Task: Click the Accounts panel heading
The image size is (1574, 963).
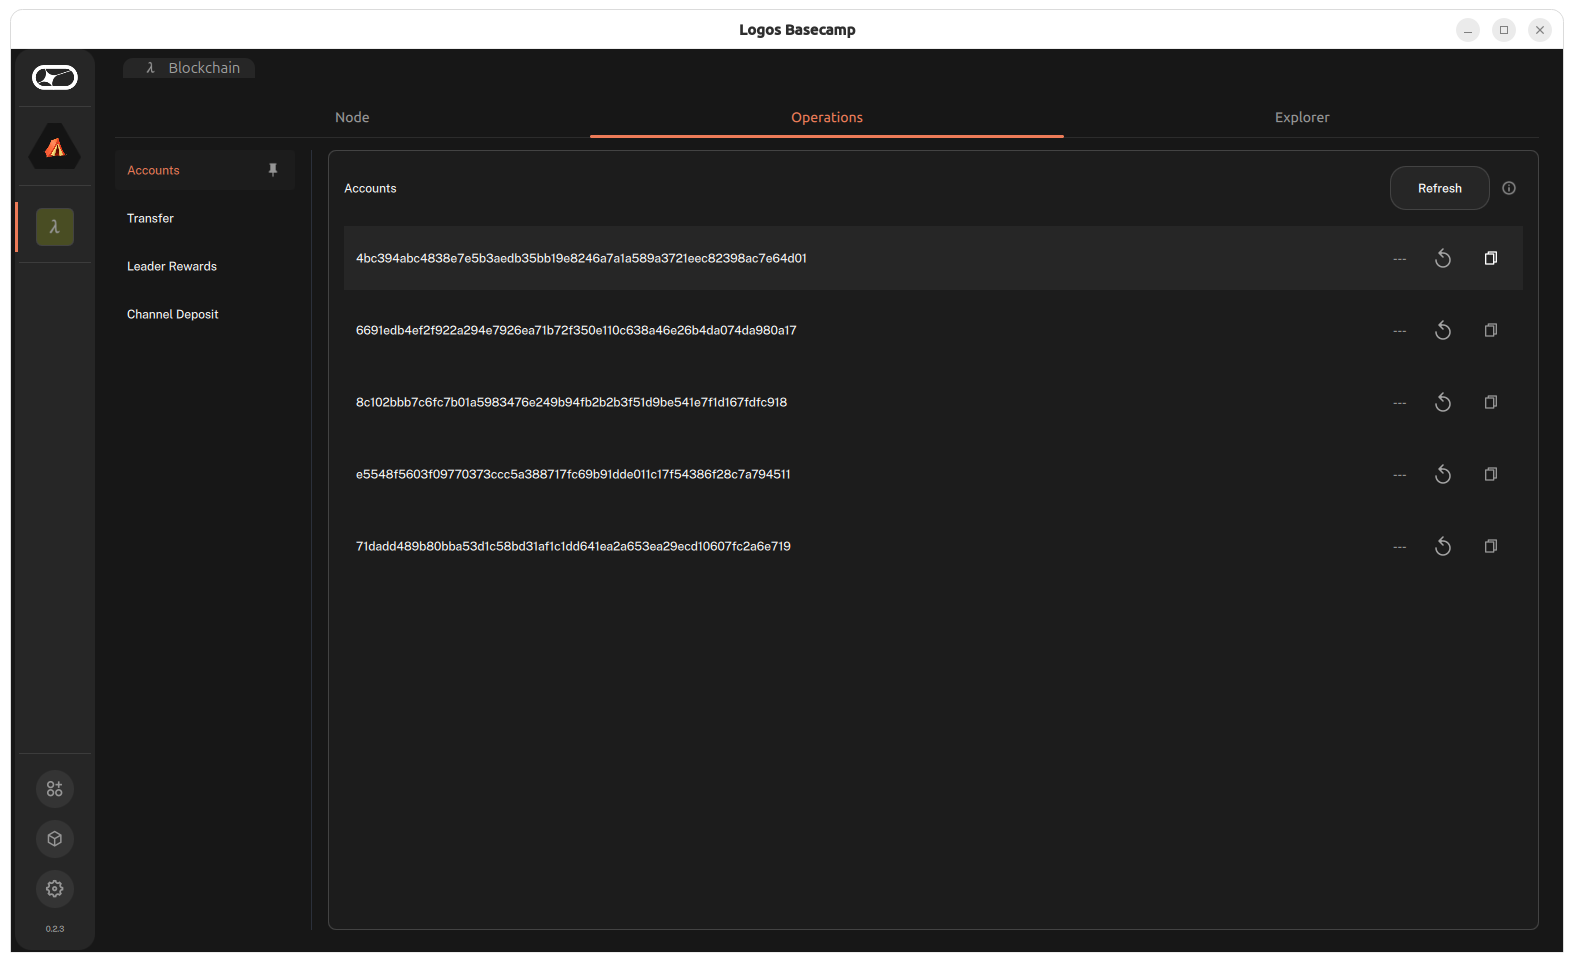Action: coord(370,188)
